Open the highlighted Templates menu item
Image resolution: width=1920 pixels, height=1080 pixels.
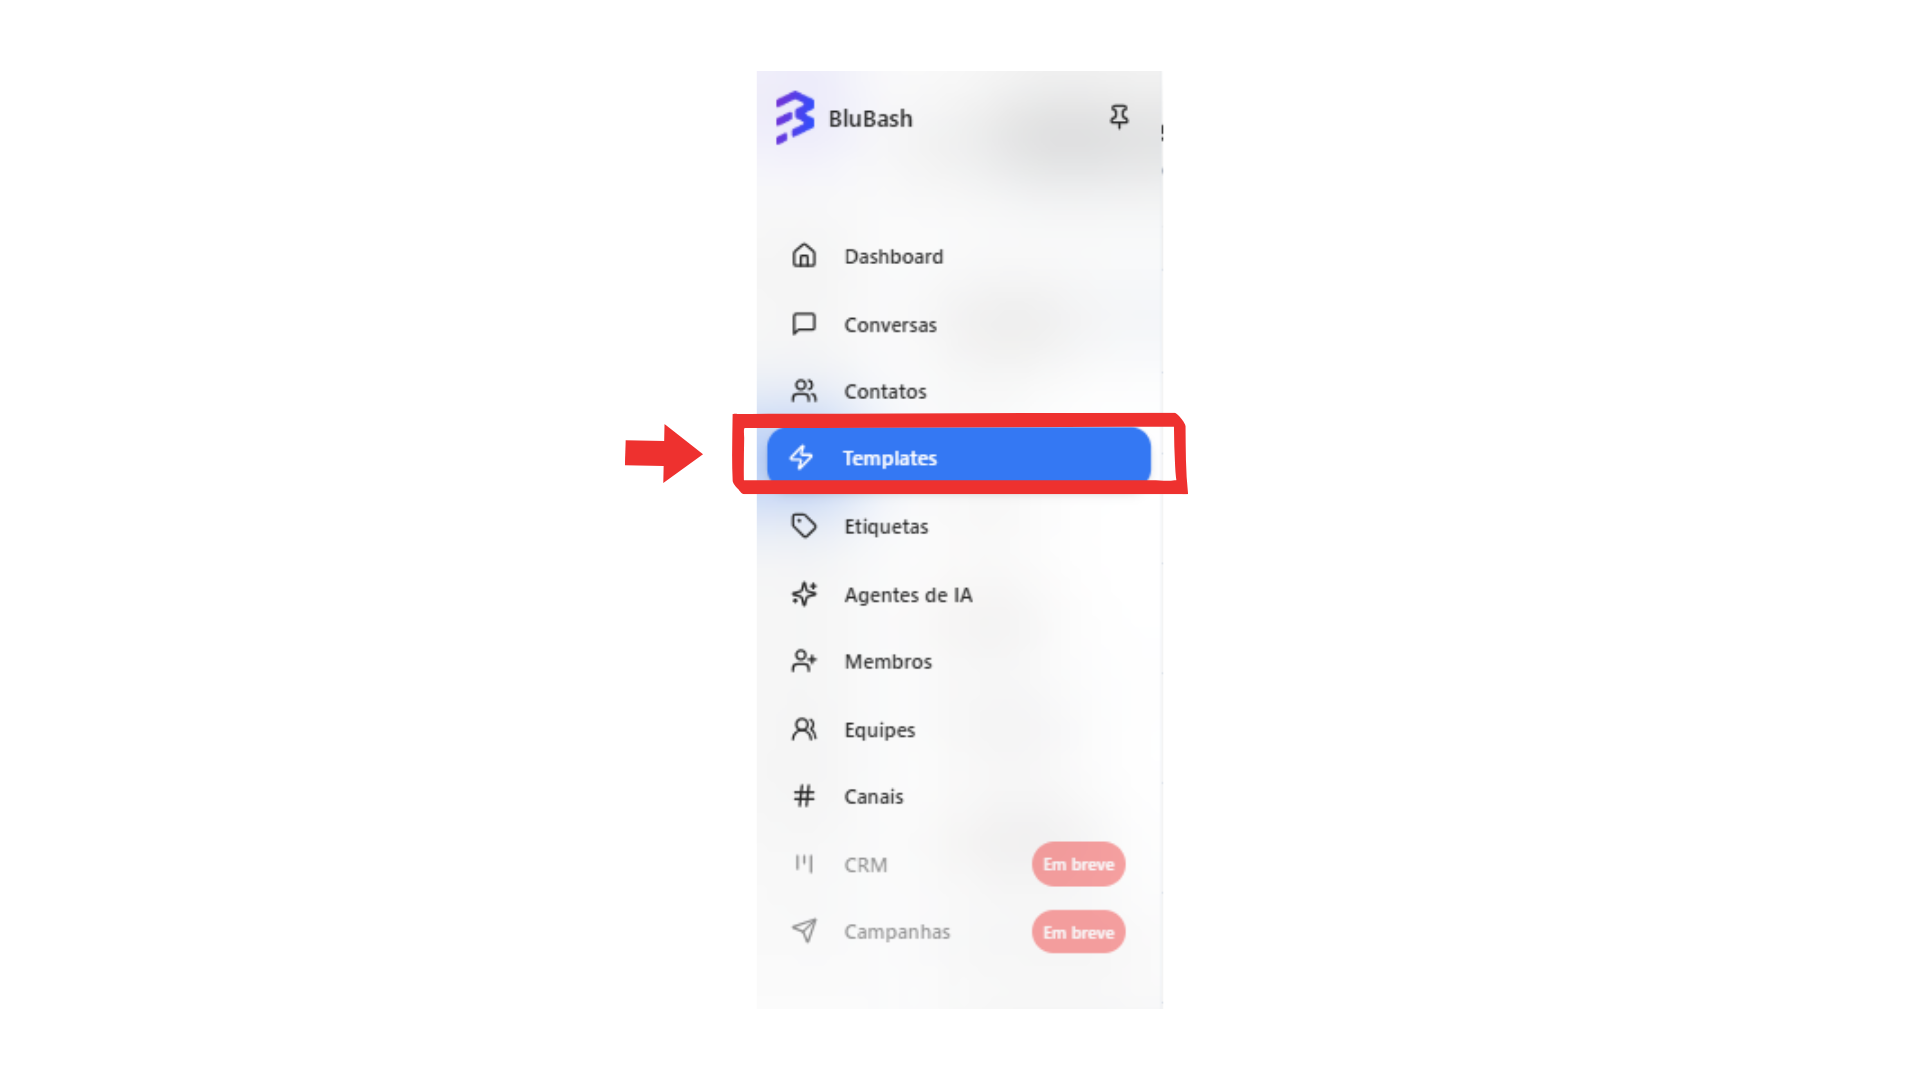pyautogui.click(x=959, y=457)
